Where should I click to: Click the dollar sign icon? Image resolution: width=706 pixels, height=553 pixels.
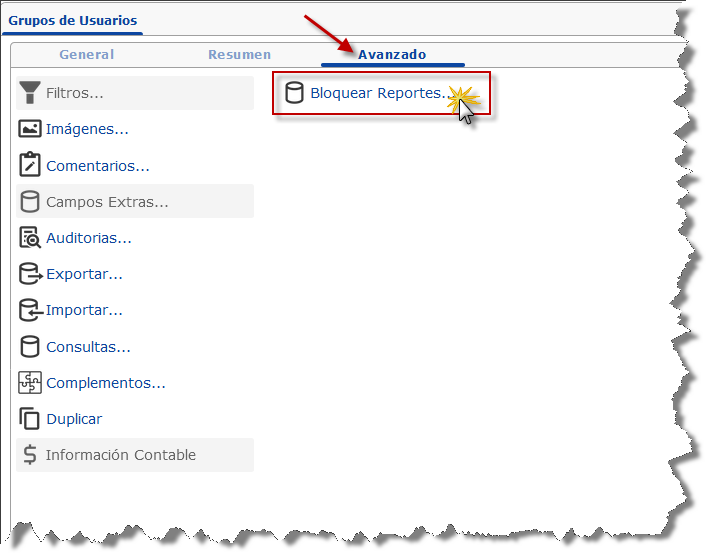[x=30, y=454]
